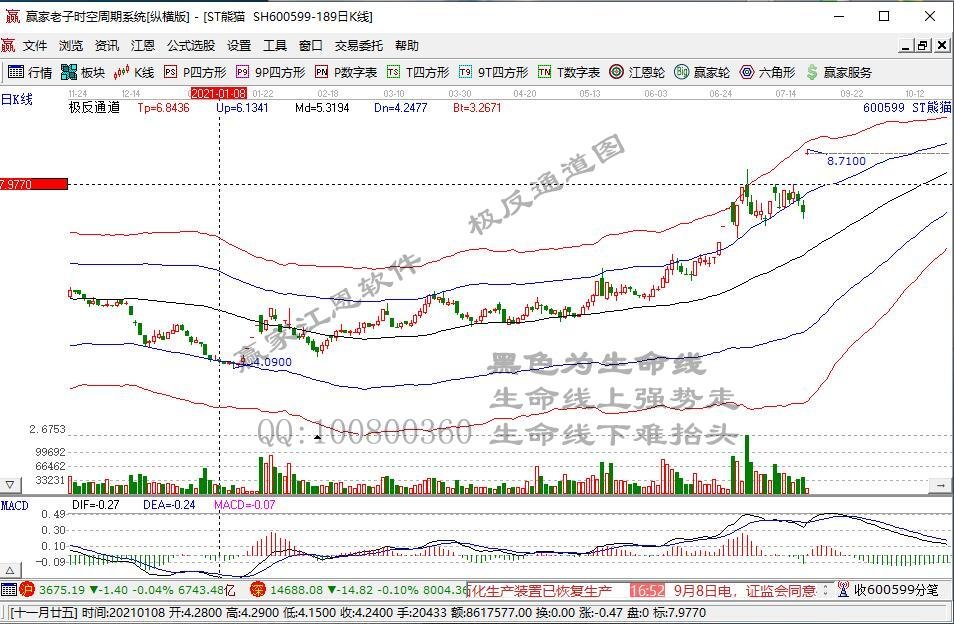Select the T四方形 tool
The width and height of the screenshot is (954, 624).
(x=418, y=72)
